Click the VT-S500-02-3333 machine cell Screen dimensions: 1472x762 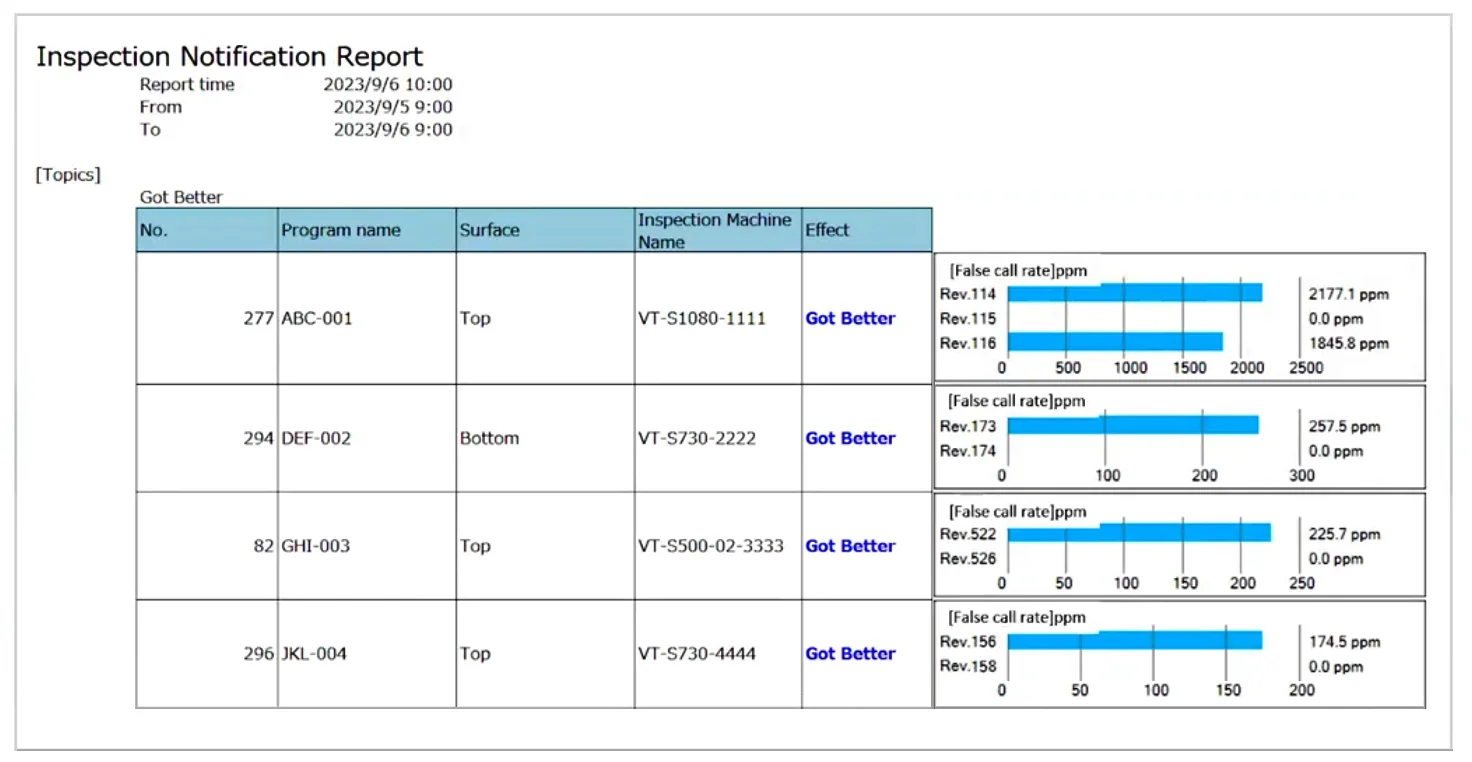710,546
